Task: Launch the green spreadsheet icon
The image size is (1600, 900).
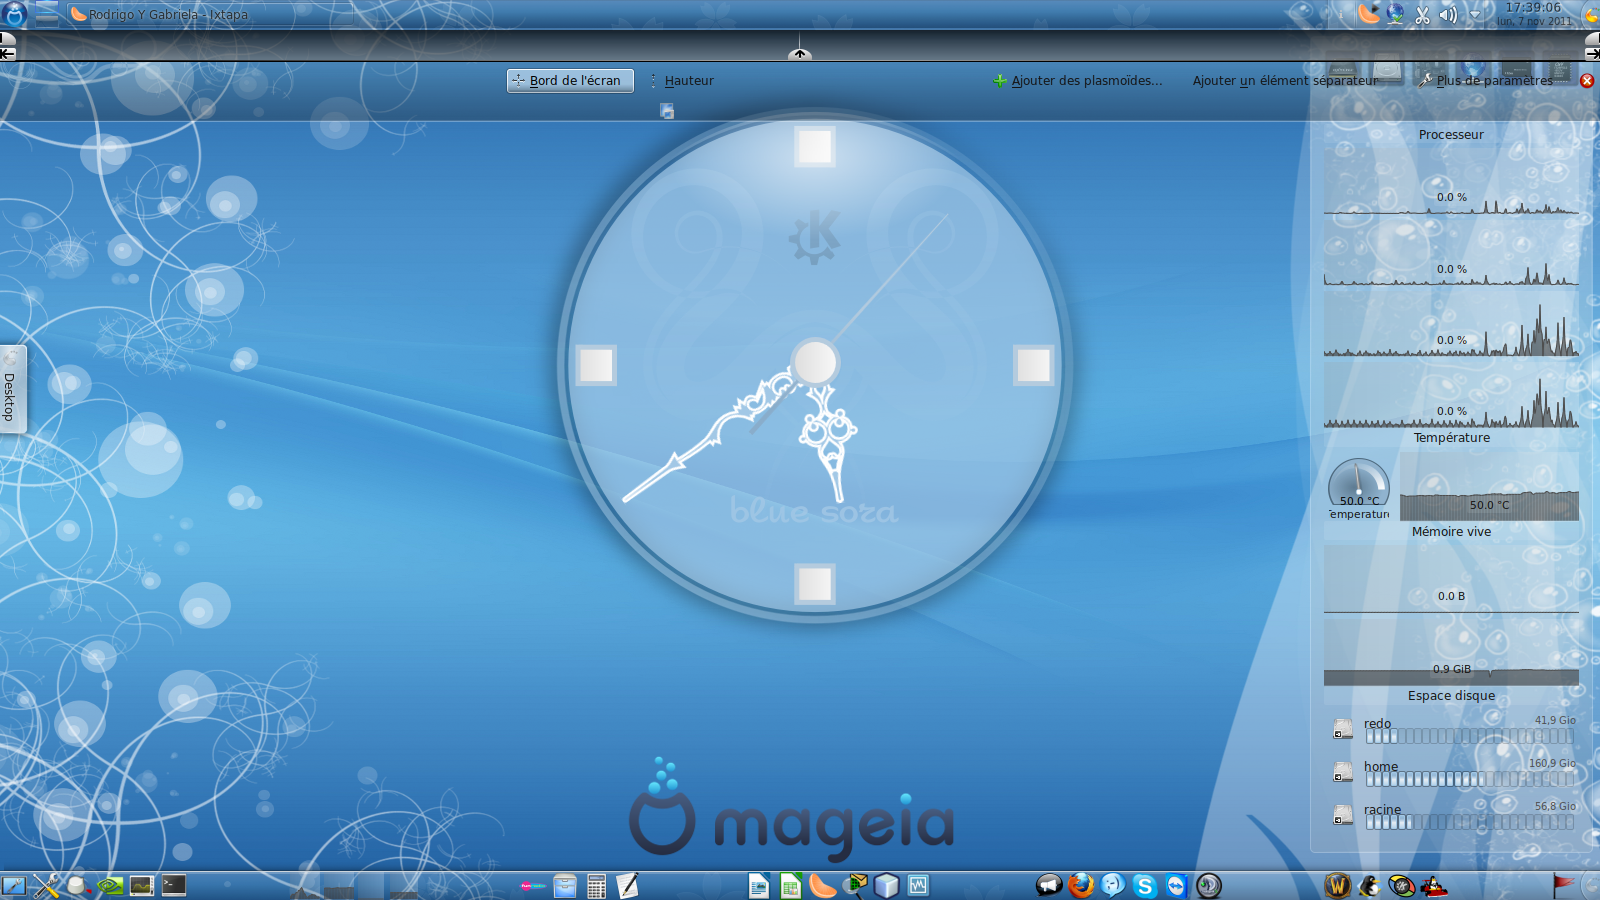Action: (791, 885)
